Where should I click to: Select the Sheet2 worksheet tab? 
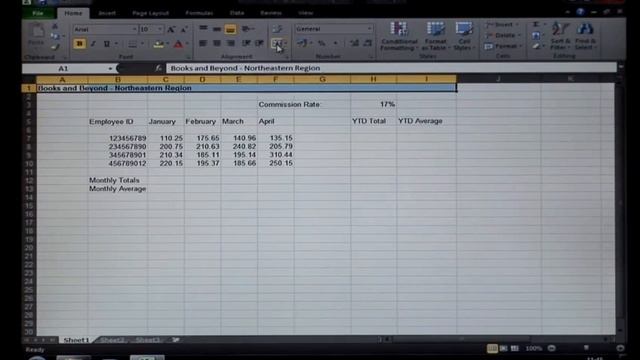(112, 340)
